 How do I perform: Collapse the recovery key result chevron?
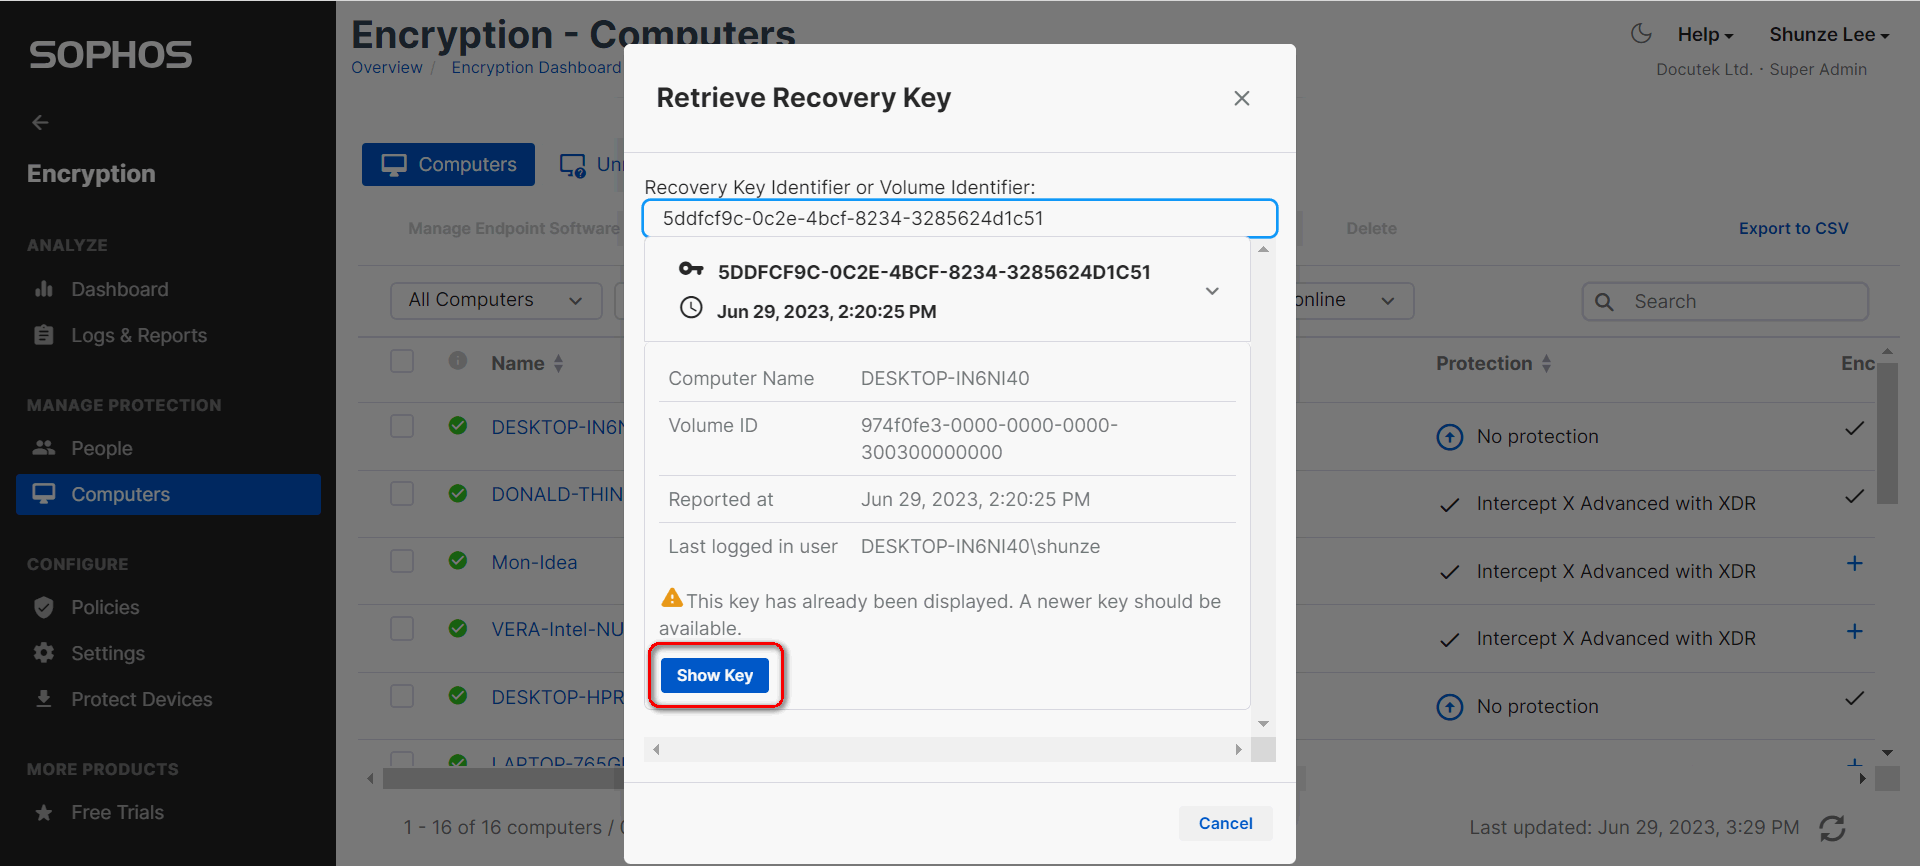(x=1212, y=291)
